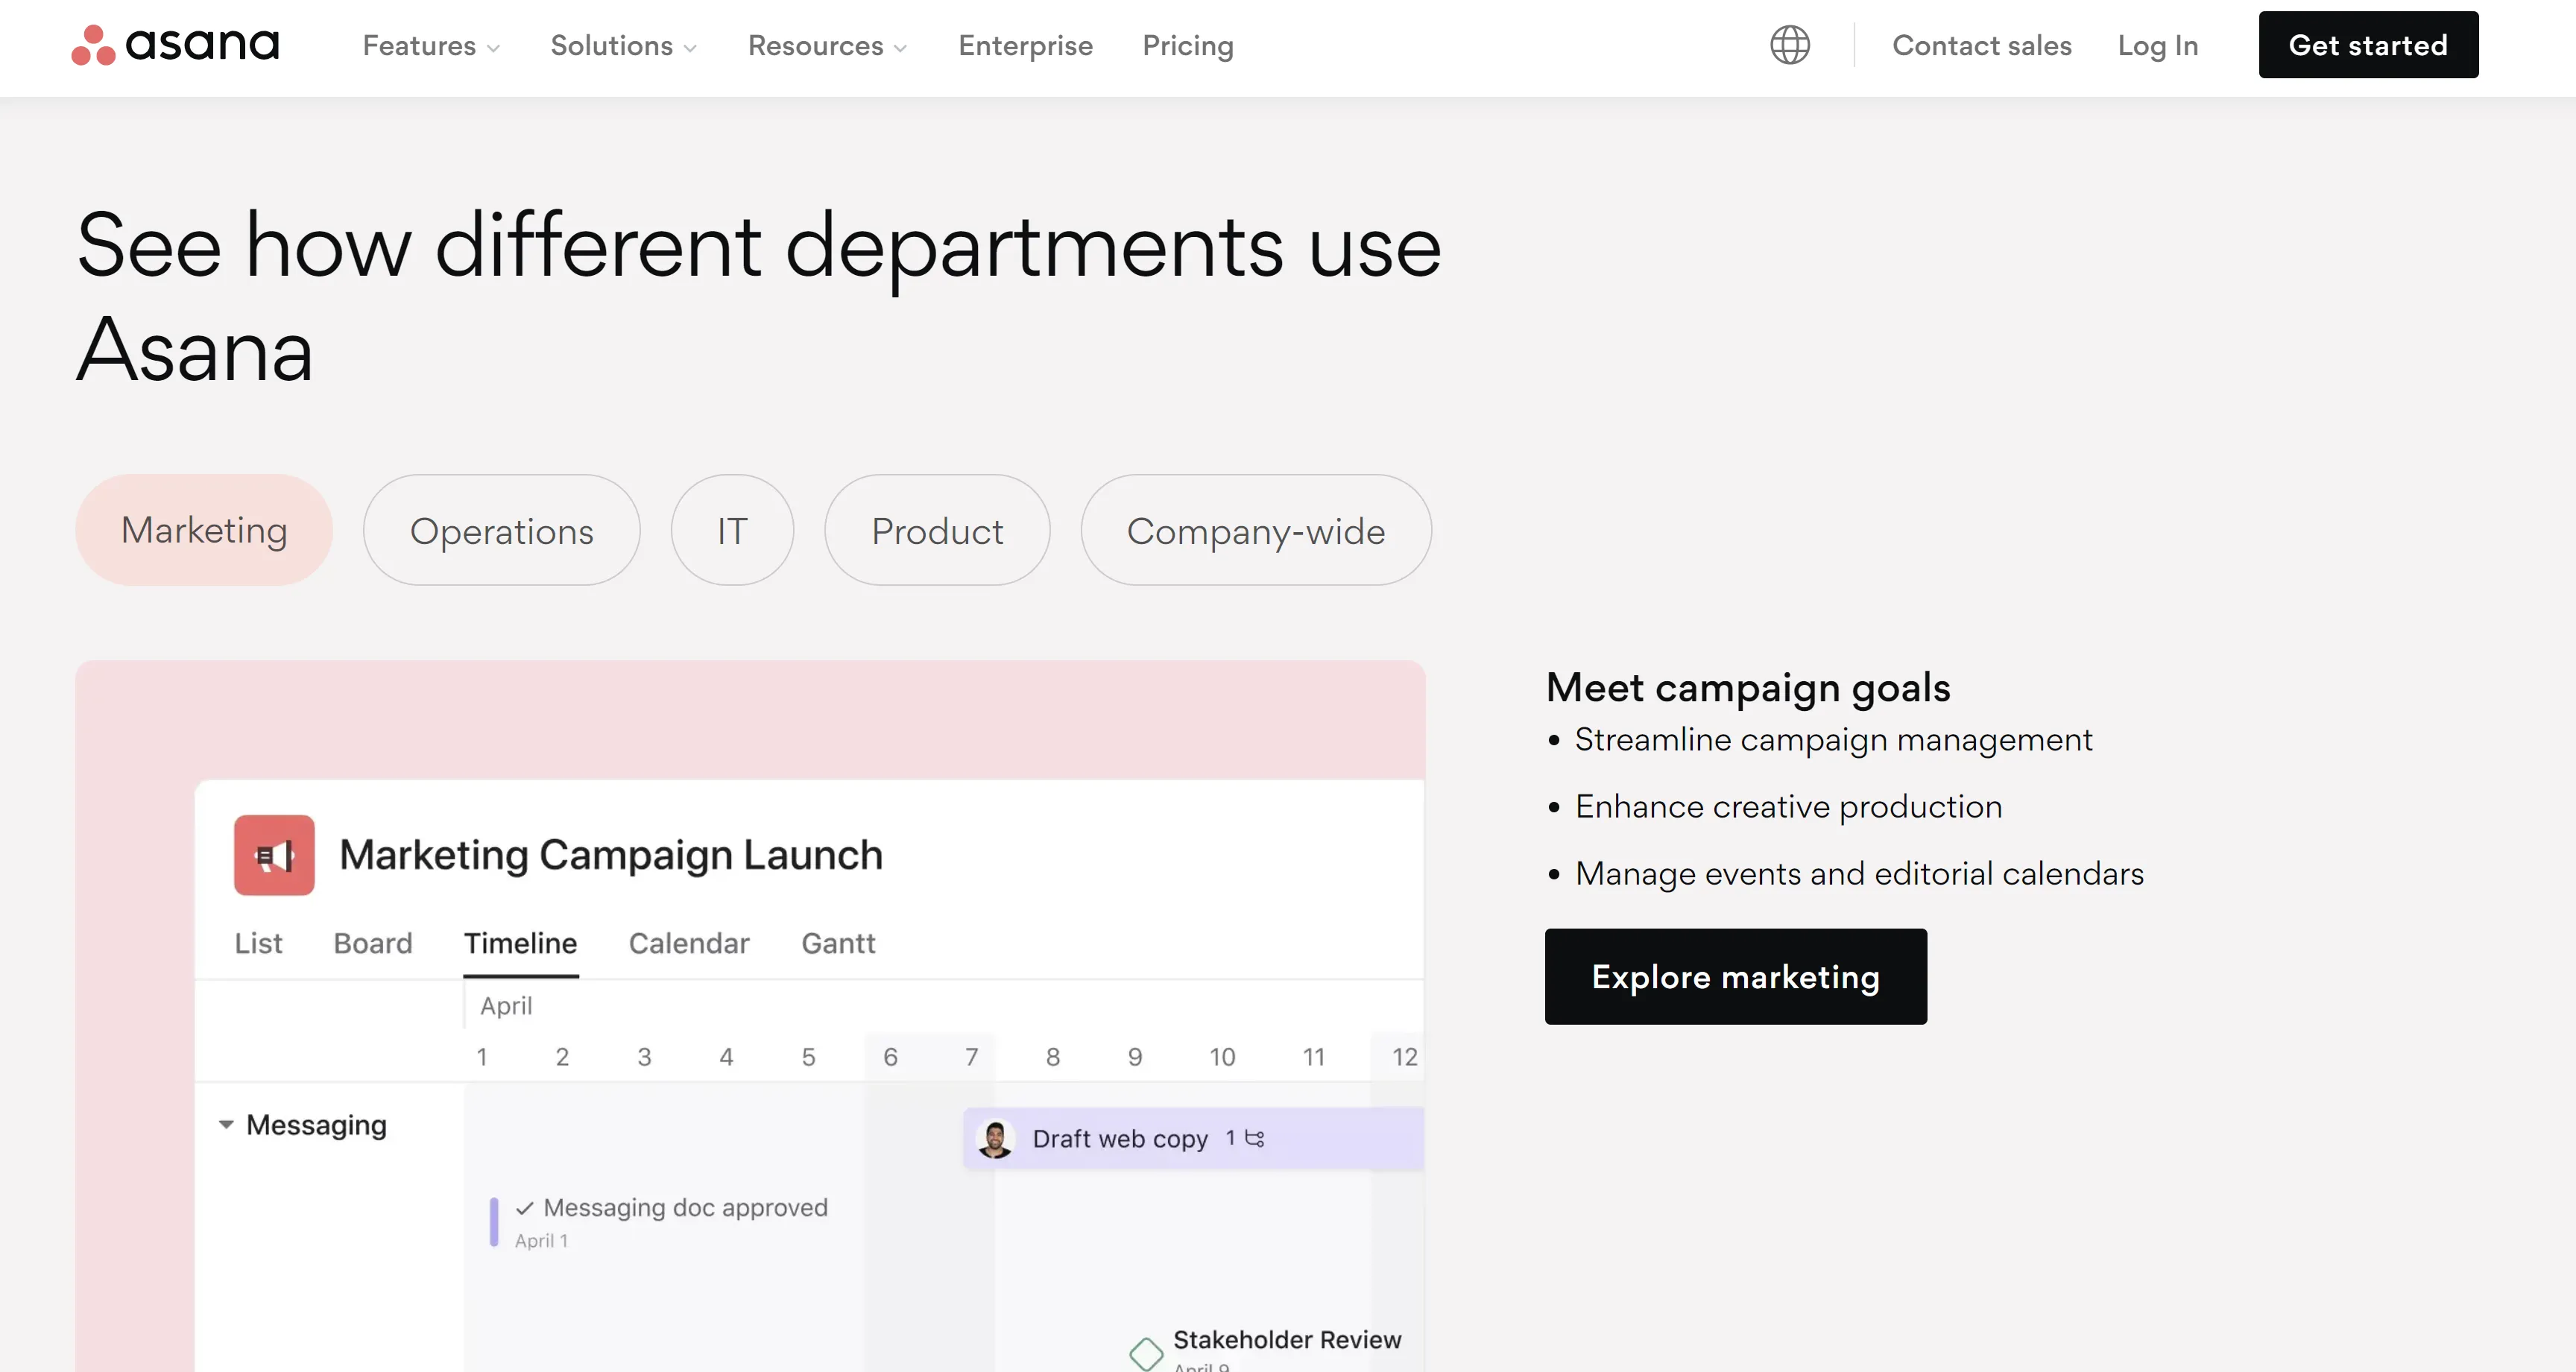The height and width of the screenshot is (1372, 2576).
Task: Switch to the Board view tab
Action: click(x=373, y=943)
